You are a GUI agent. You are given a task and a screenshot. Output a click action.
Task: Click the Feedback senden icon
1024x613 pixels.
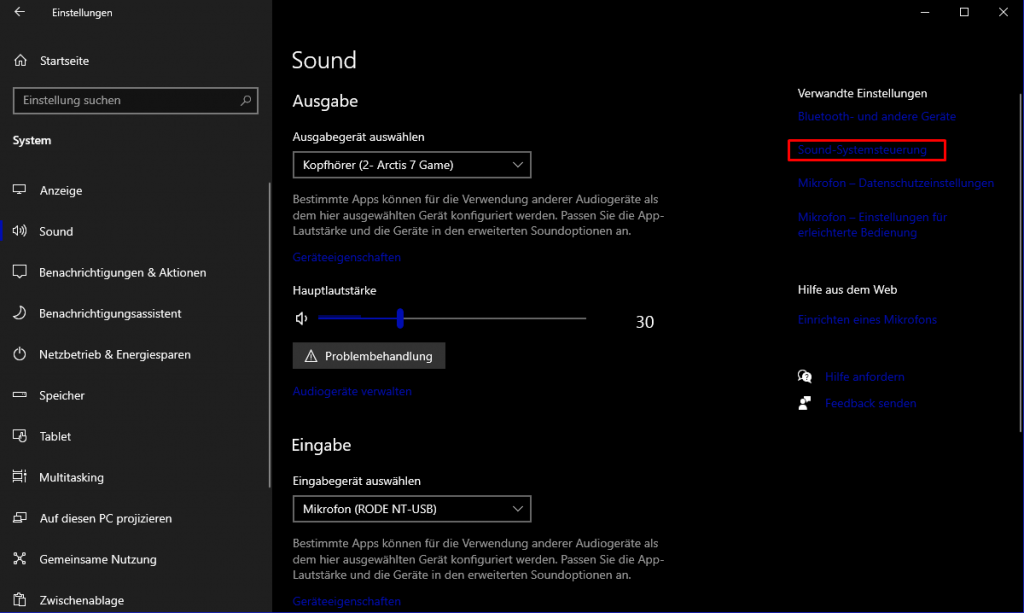[805, 403]
